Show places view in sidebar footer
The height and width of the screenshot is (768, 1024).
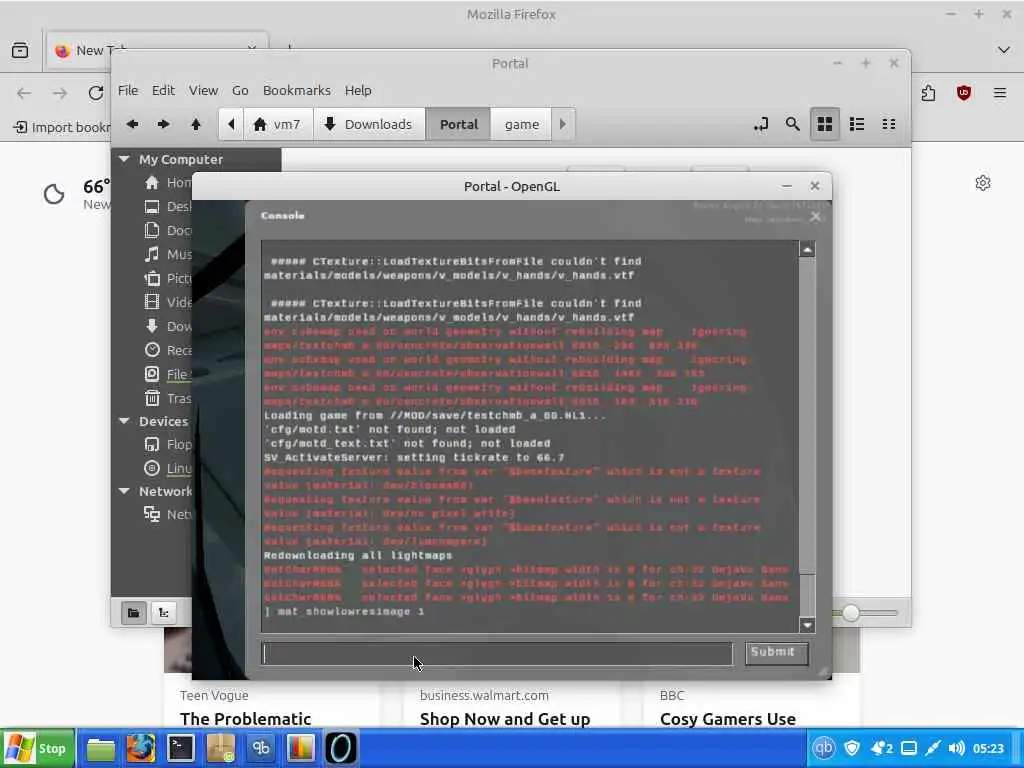133,613
